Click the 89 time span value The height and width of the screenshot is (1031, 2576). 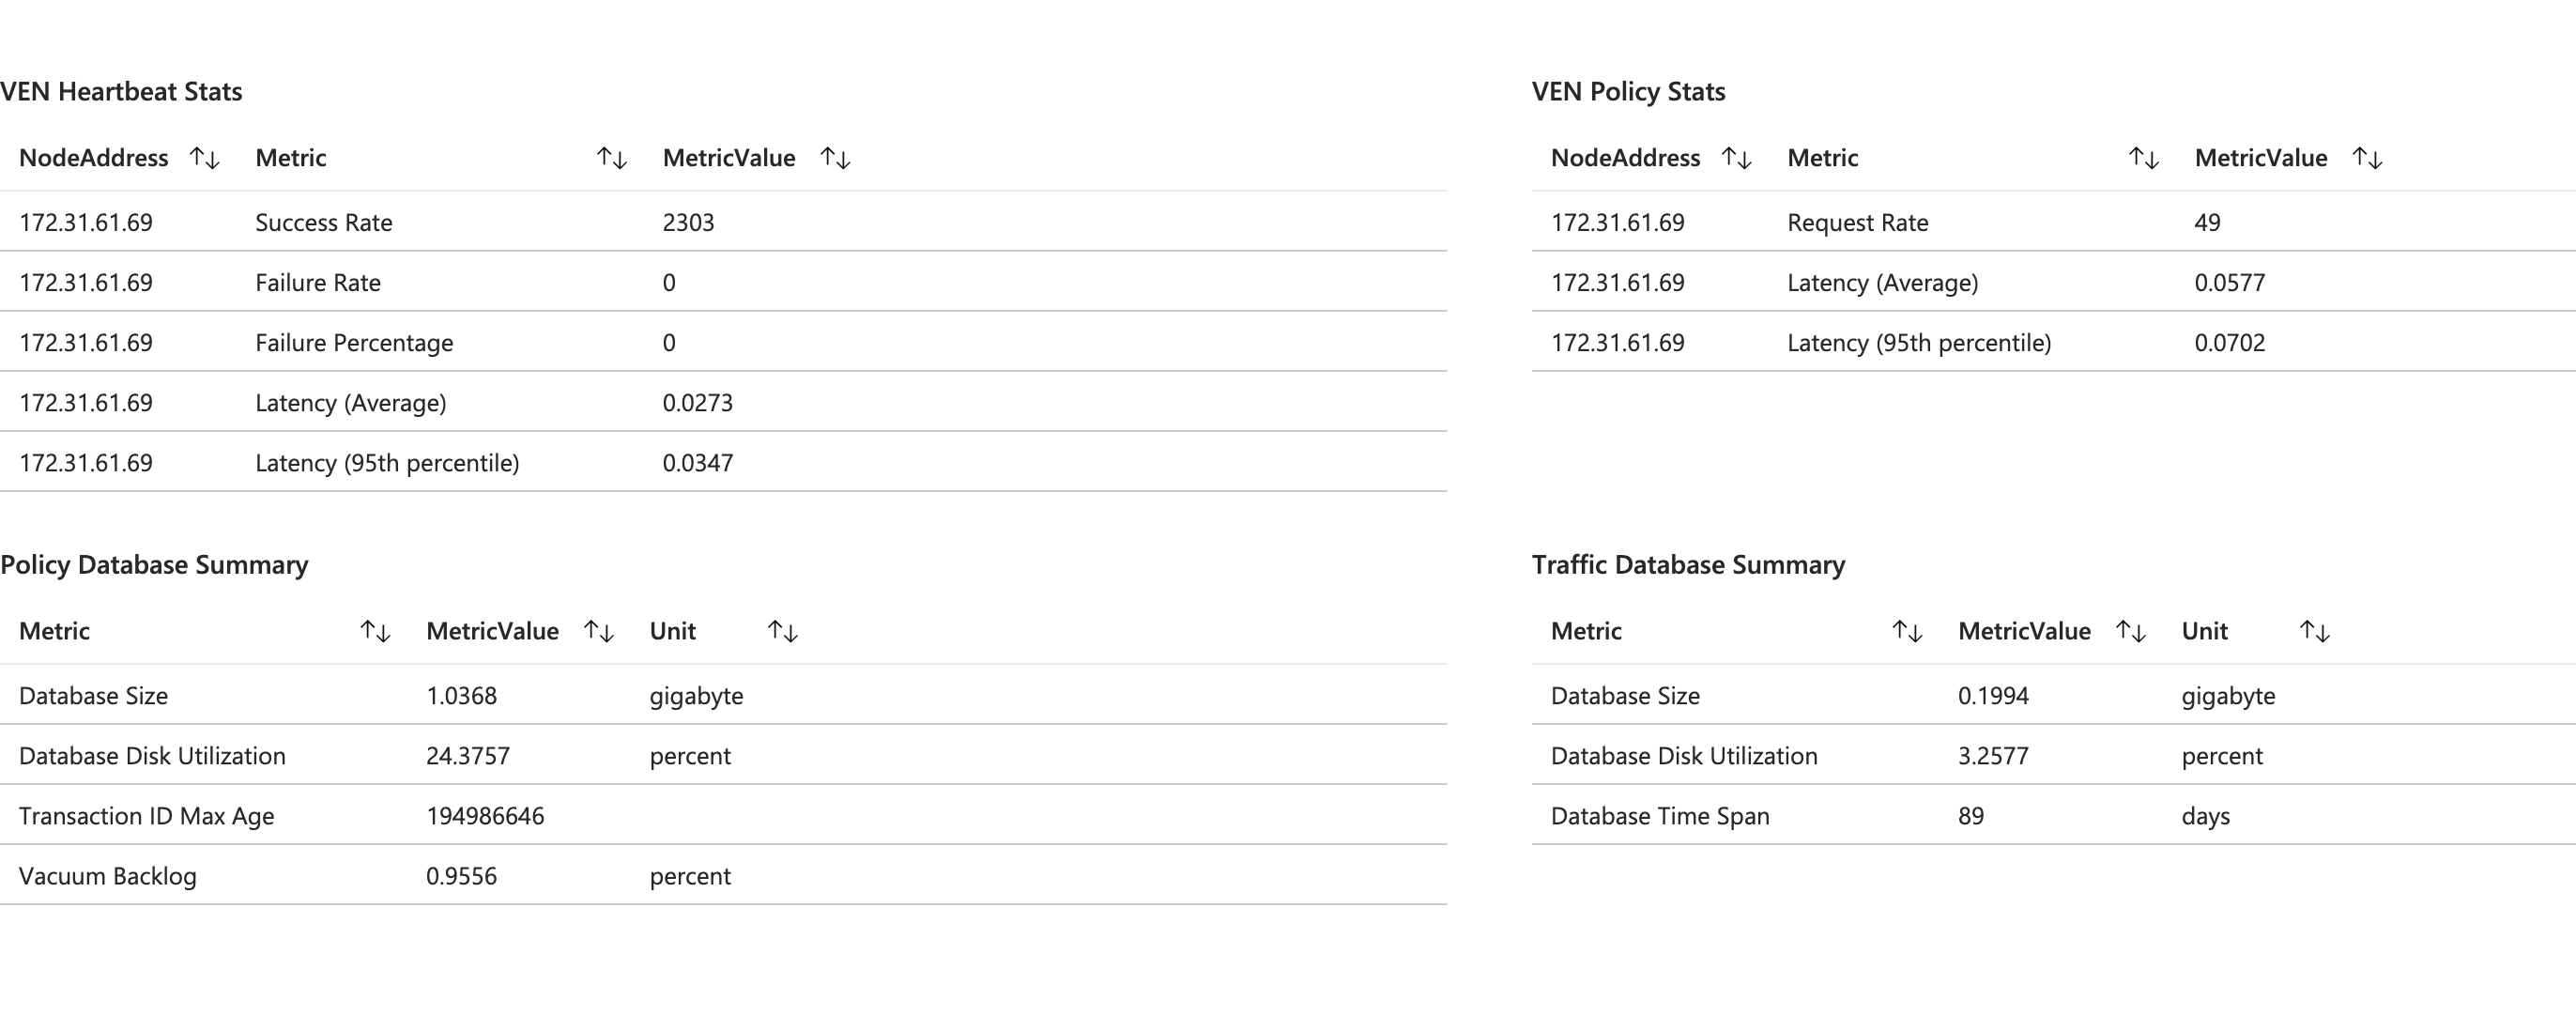point(1971,816)
